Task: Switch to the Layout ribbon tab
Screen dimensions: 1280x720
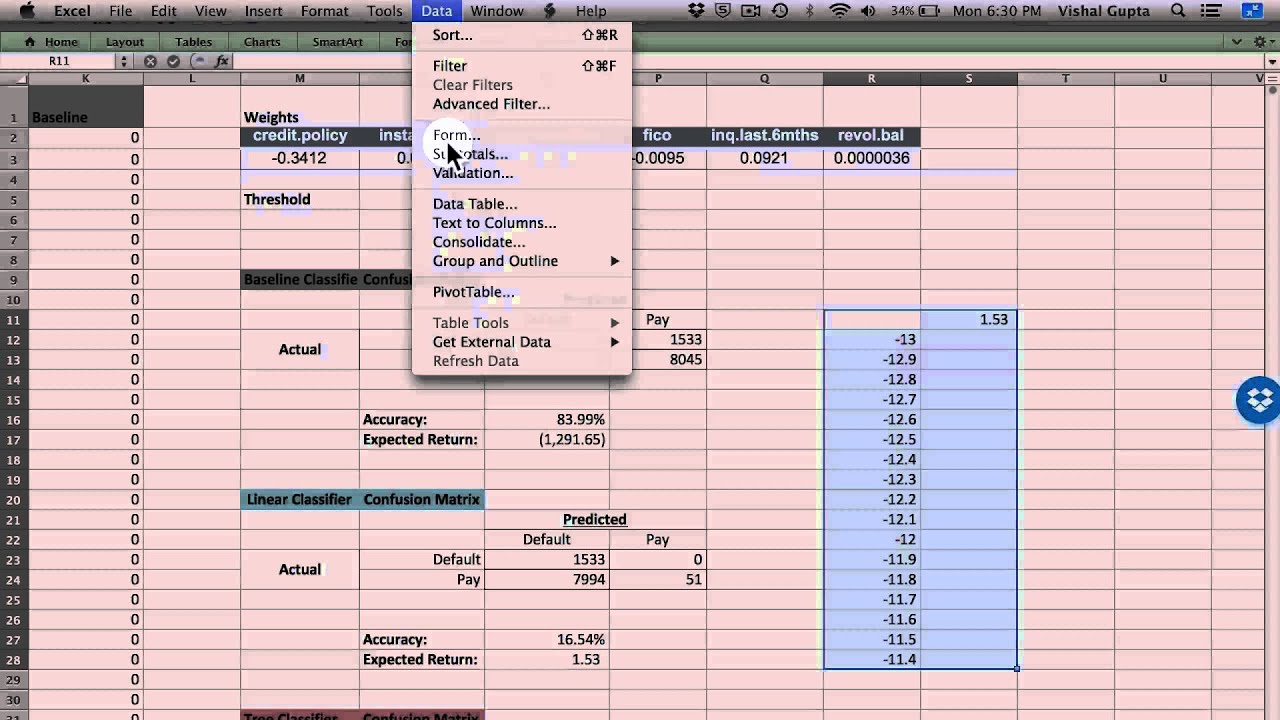Action: 125,42
